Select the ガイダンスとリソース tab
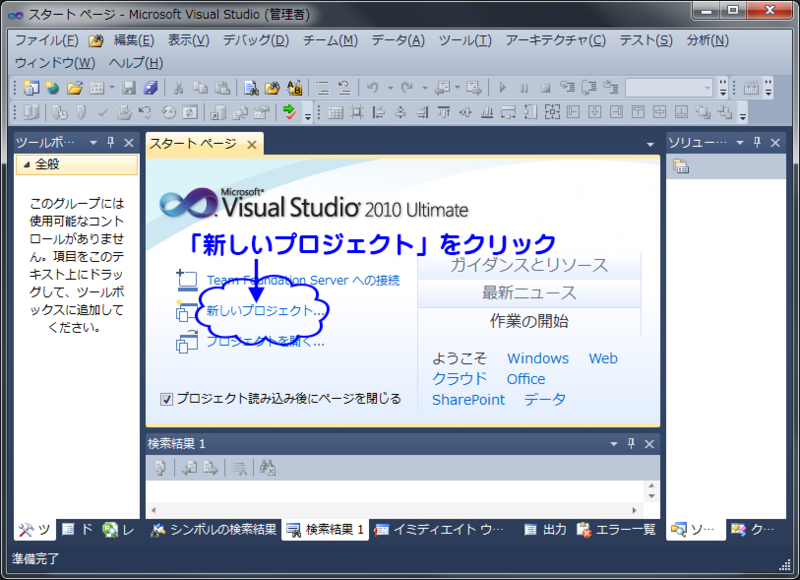800x580 pixels. coord(529,265)
